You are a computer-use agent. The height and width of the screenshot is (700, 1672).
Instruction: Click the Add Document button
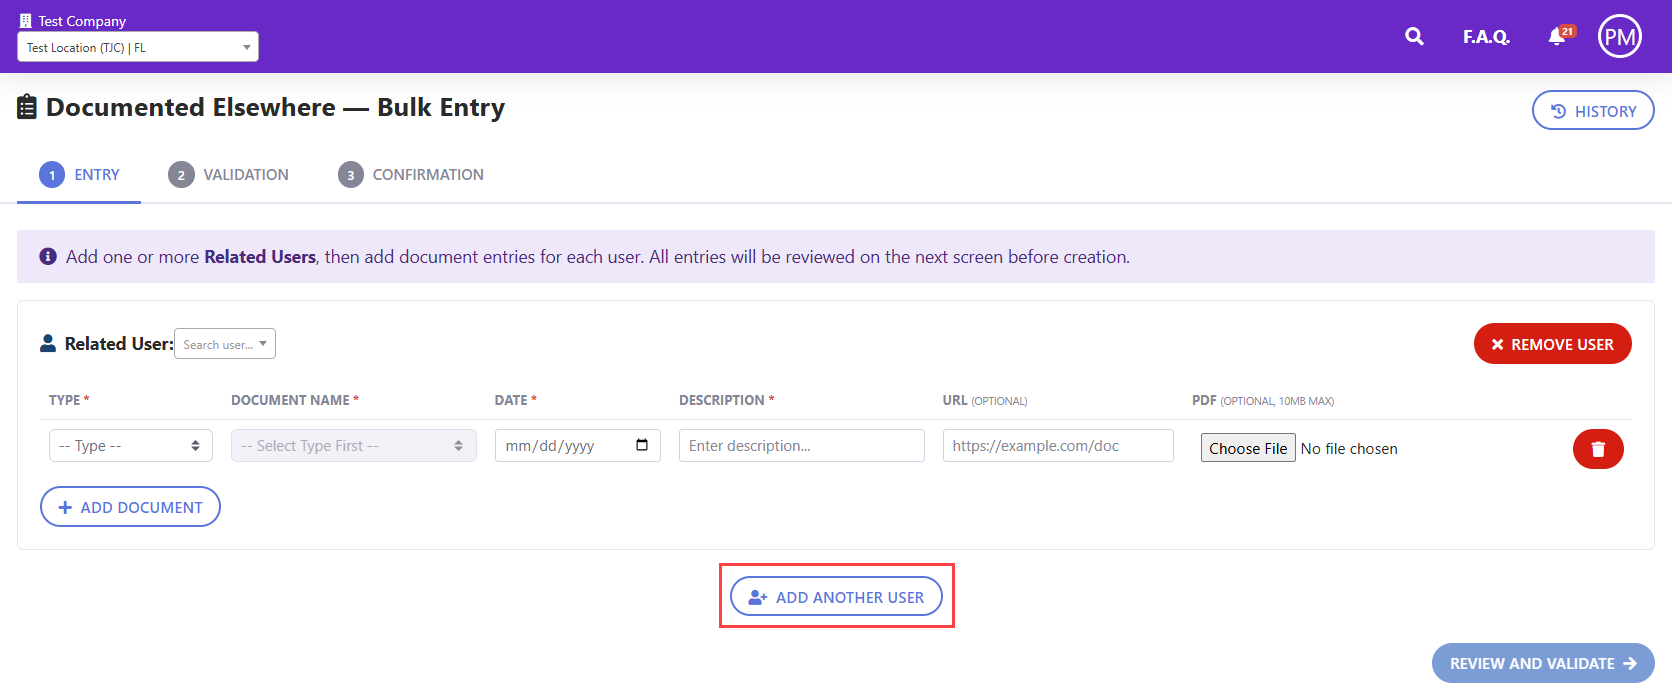(130, 507)
